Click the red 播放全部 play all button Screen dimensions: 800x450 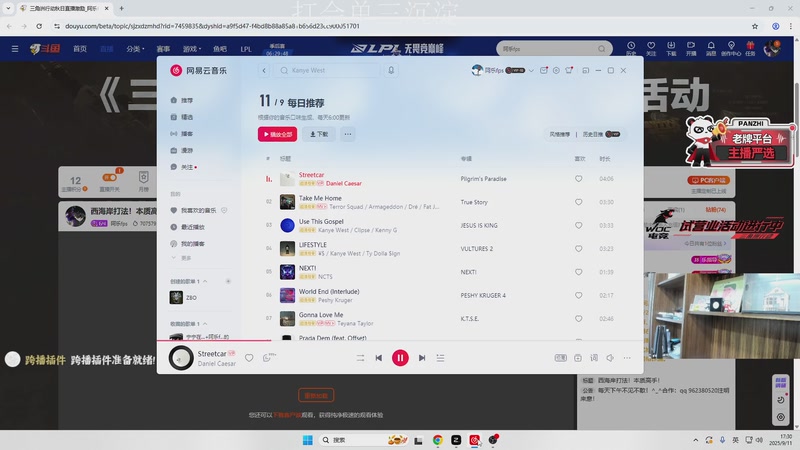click(x=278, y=134)
